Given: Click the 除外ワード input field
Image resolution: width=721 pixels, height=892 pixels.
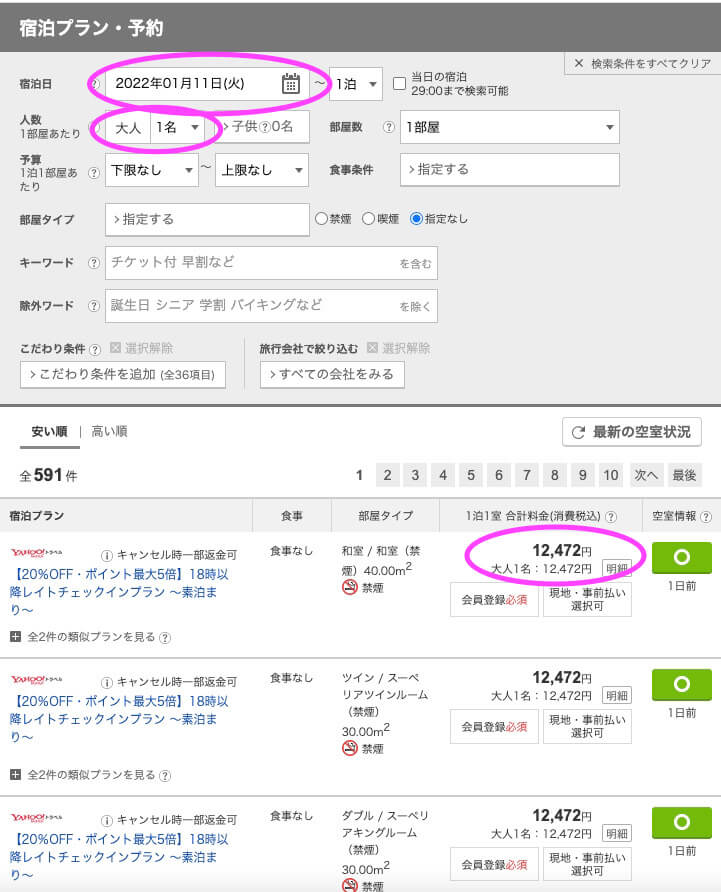Looking at the screenshot, I should (271, 306).
